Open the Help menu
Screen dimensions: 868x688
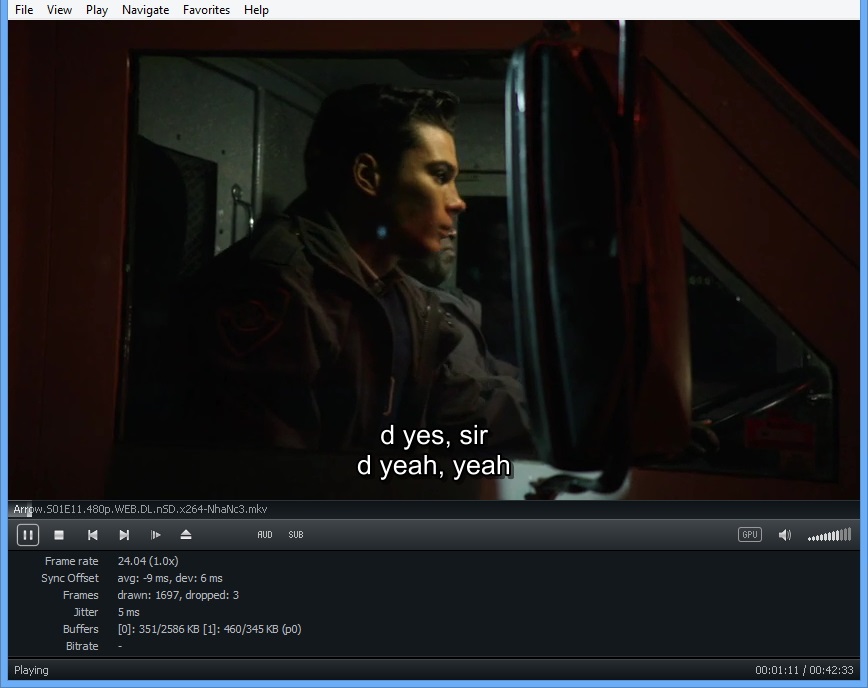tap(256, 10)
